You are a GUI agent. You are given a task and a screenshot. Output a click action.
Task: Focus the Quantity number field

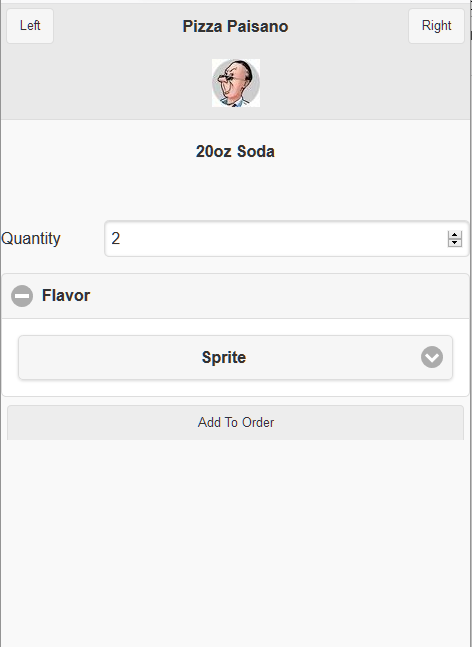pos(287,238)
